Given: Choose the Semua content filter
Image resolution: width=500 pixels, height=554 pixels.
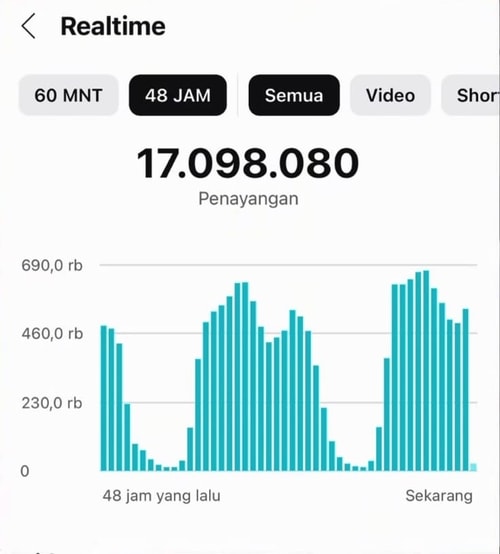Looking at the screenshot, I should pos(294,95).
